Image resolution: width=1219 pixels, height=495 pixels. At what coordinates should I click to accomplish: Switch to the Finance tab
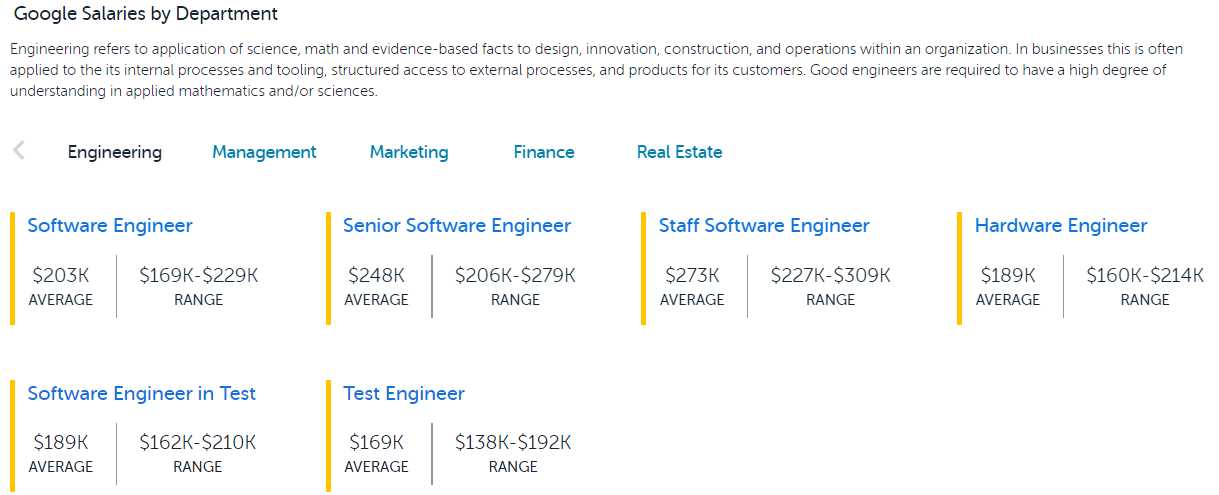tap(544, 152)
